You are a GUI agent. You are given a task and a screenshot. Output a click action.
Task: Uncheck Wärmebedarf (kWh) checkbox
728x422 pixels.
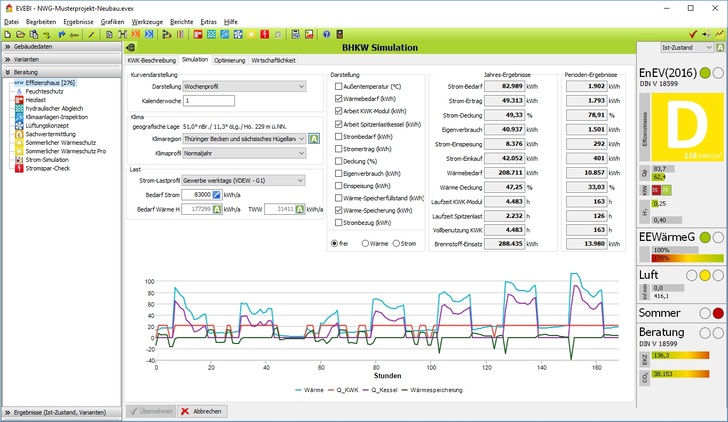[338, 98]
